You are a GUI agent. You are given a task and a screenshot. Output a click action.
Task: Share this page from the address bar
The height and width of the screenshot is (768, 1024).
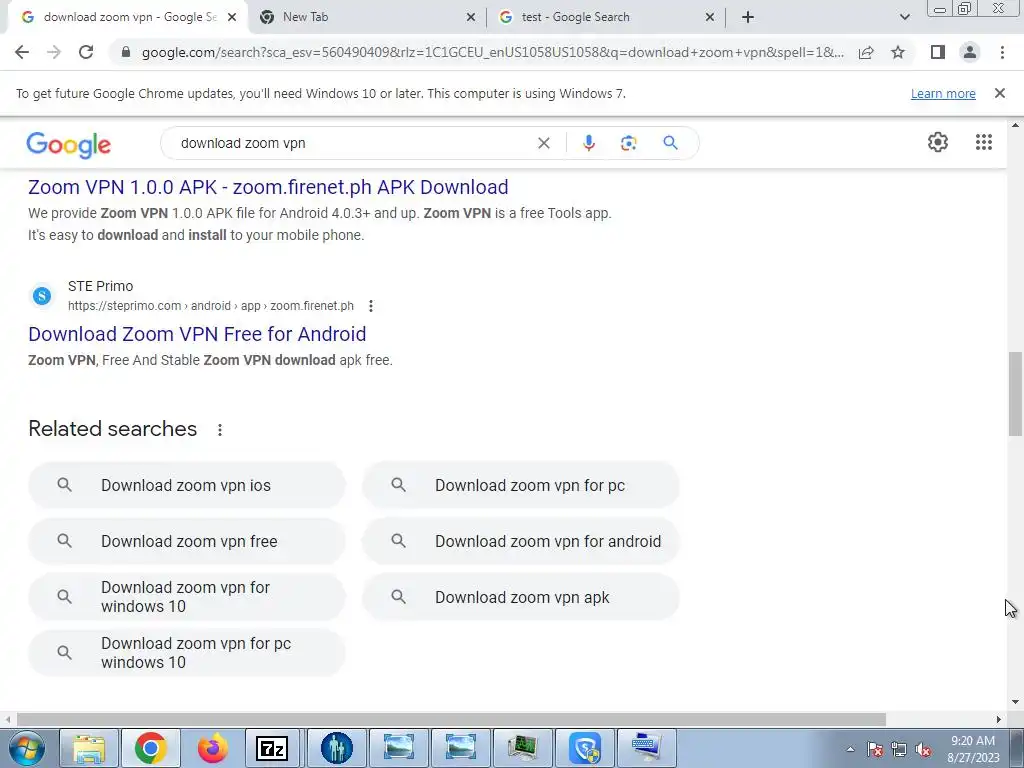pyautogui.click(x=866, y=52)
